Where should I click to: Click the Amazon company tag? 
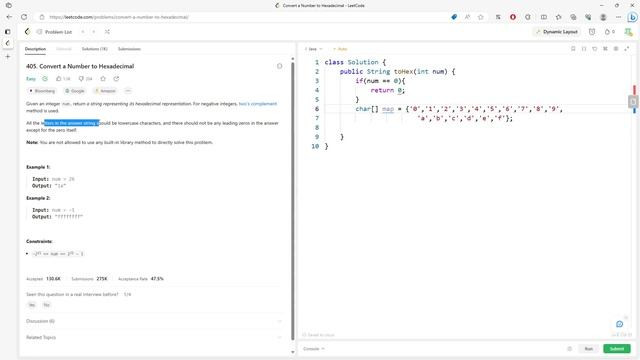coord(105,91)
